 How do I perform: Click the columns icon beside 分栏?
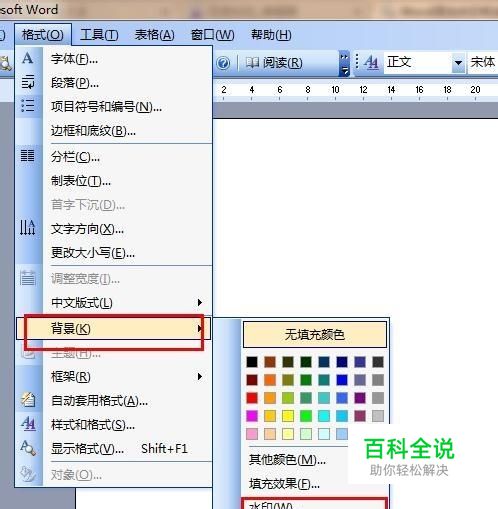[x=27, y=155]
